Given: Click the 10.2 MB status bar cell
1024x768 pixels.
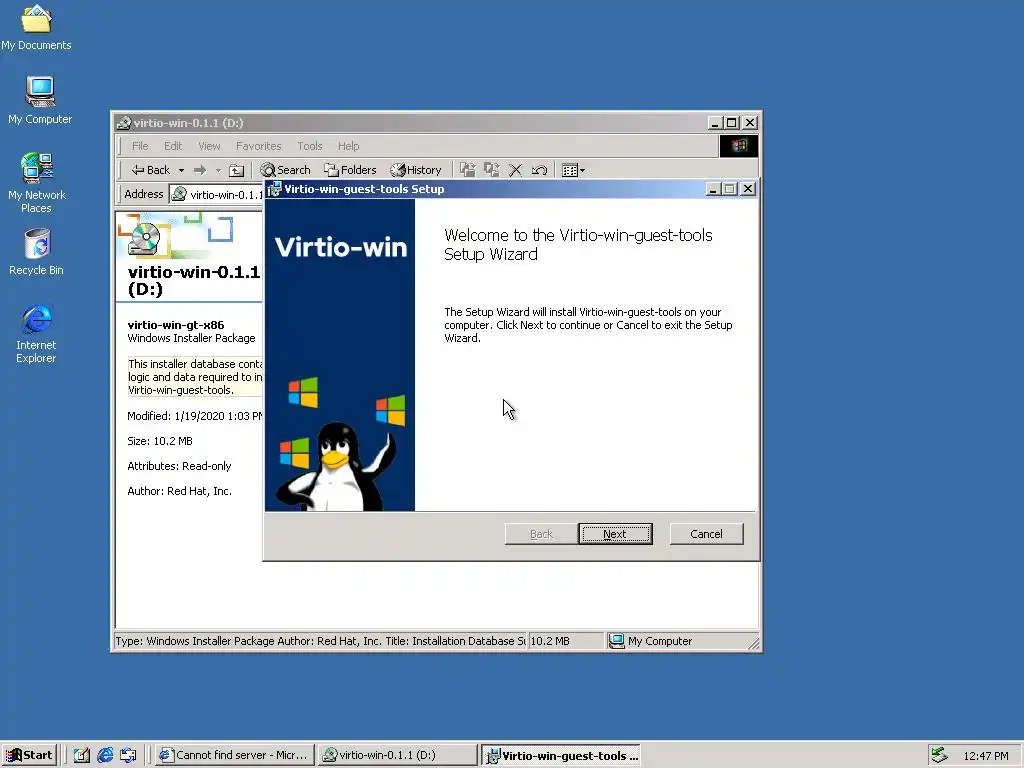Looking at the screenshot, I should (x=565, y=641).
